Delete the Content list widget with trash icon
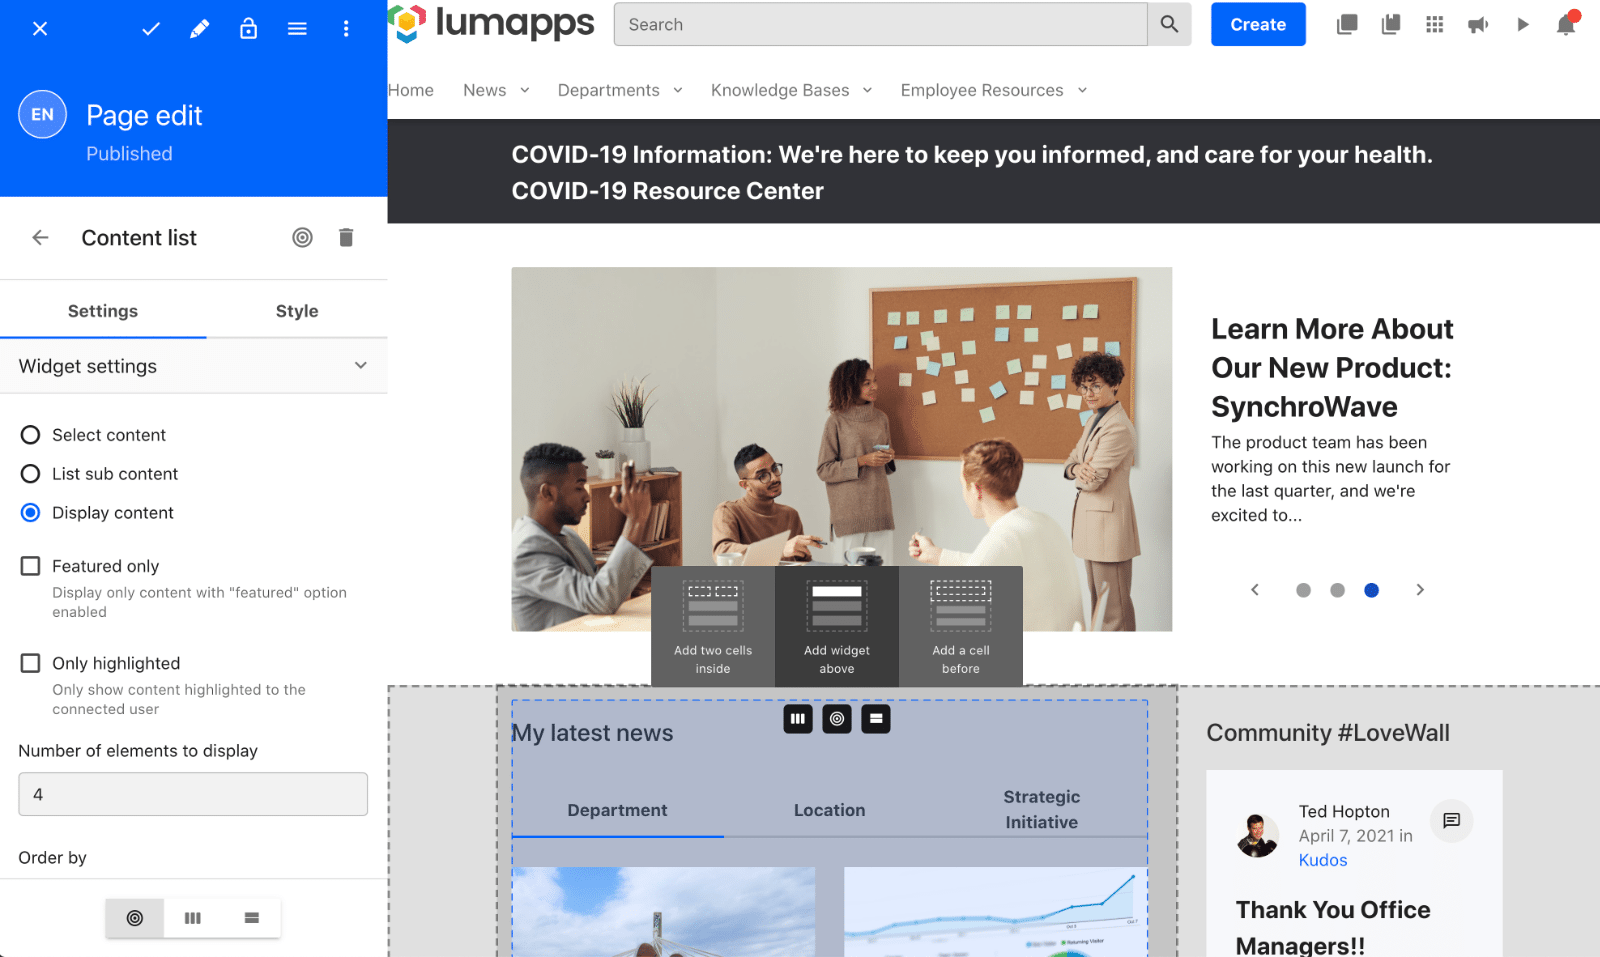This screenshot has width=1600, height=957. pyautogui.click(x=346, y=237)
